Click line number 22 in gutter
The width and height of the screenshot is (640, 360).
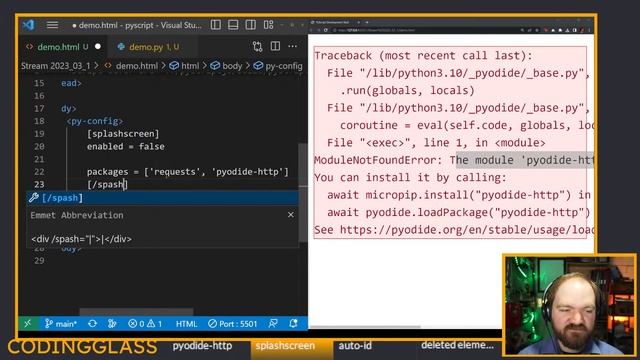coord(39,172)
